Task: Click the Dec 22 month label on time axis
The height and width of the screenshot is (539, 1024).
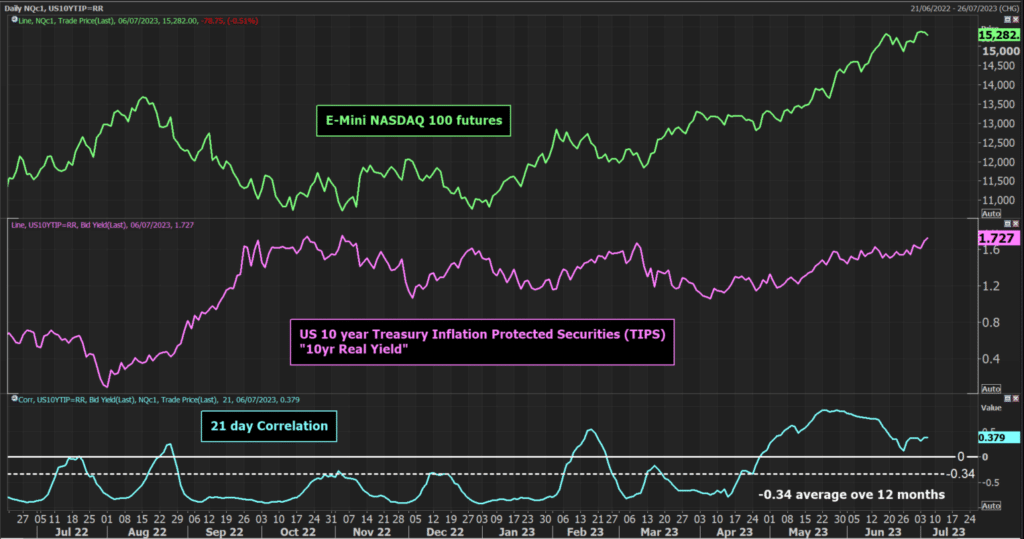Action: [445, 532]
